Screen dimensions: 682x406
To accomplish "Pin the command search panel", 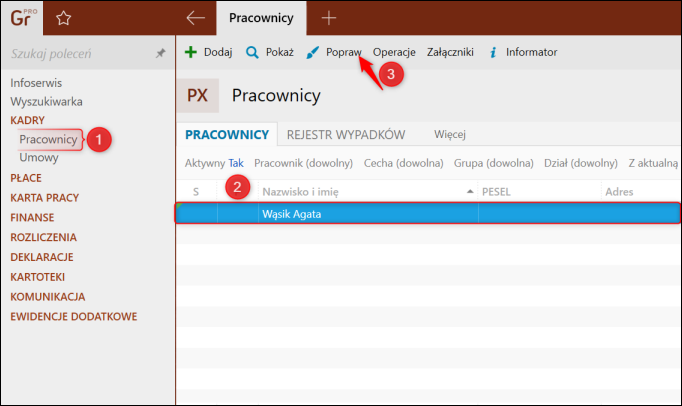I will click(161, 54).
